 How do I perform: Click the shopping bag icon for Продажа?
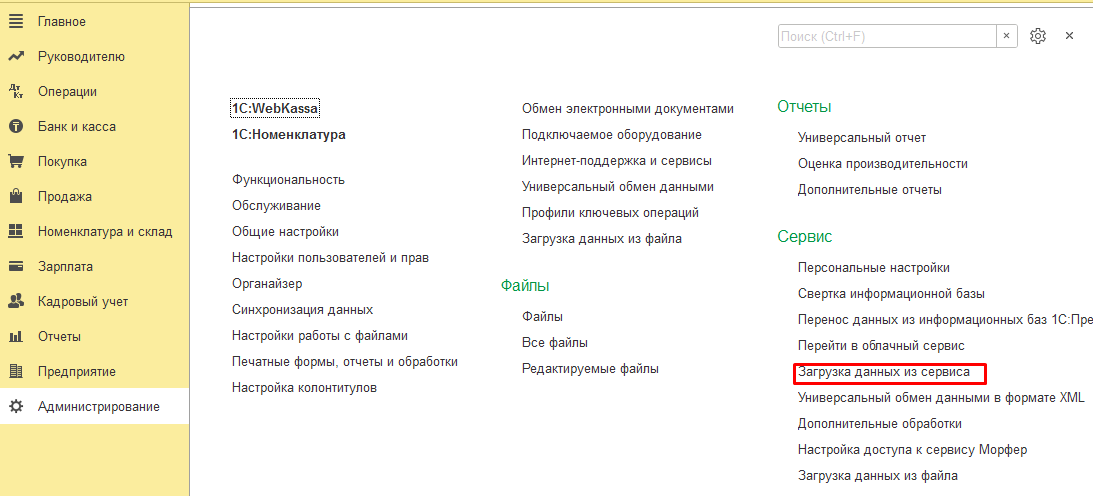(x=16, y=196)
